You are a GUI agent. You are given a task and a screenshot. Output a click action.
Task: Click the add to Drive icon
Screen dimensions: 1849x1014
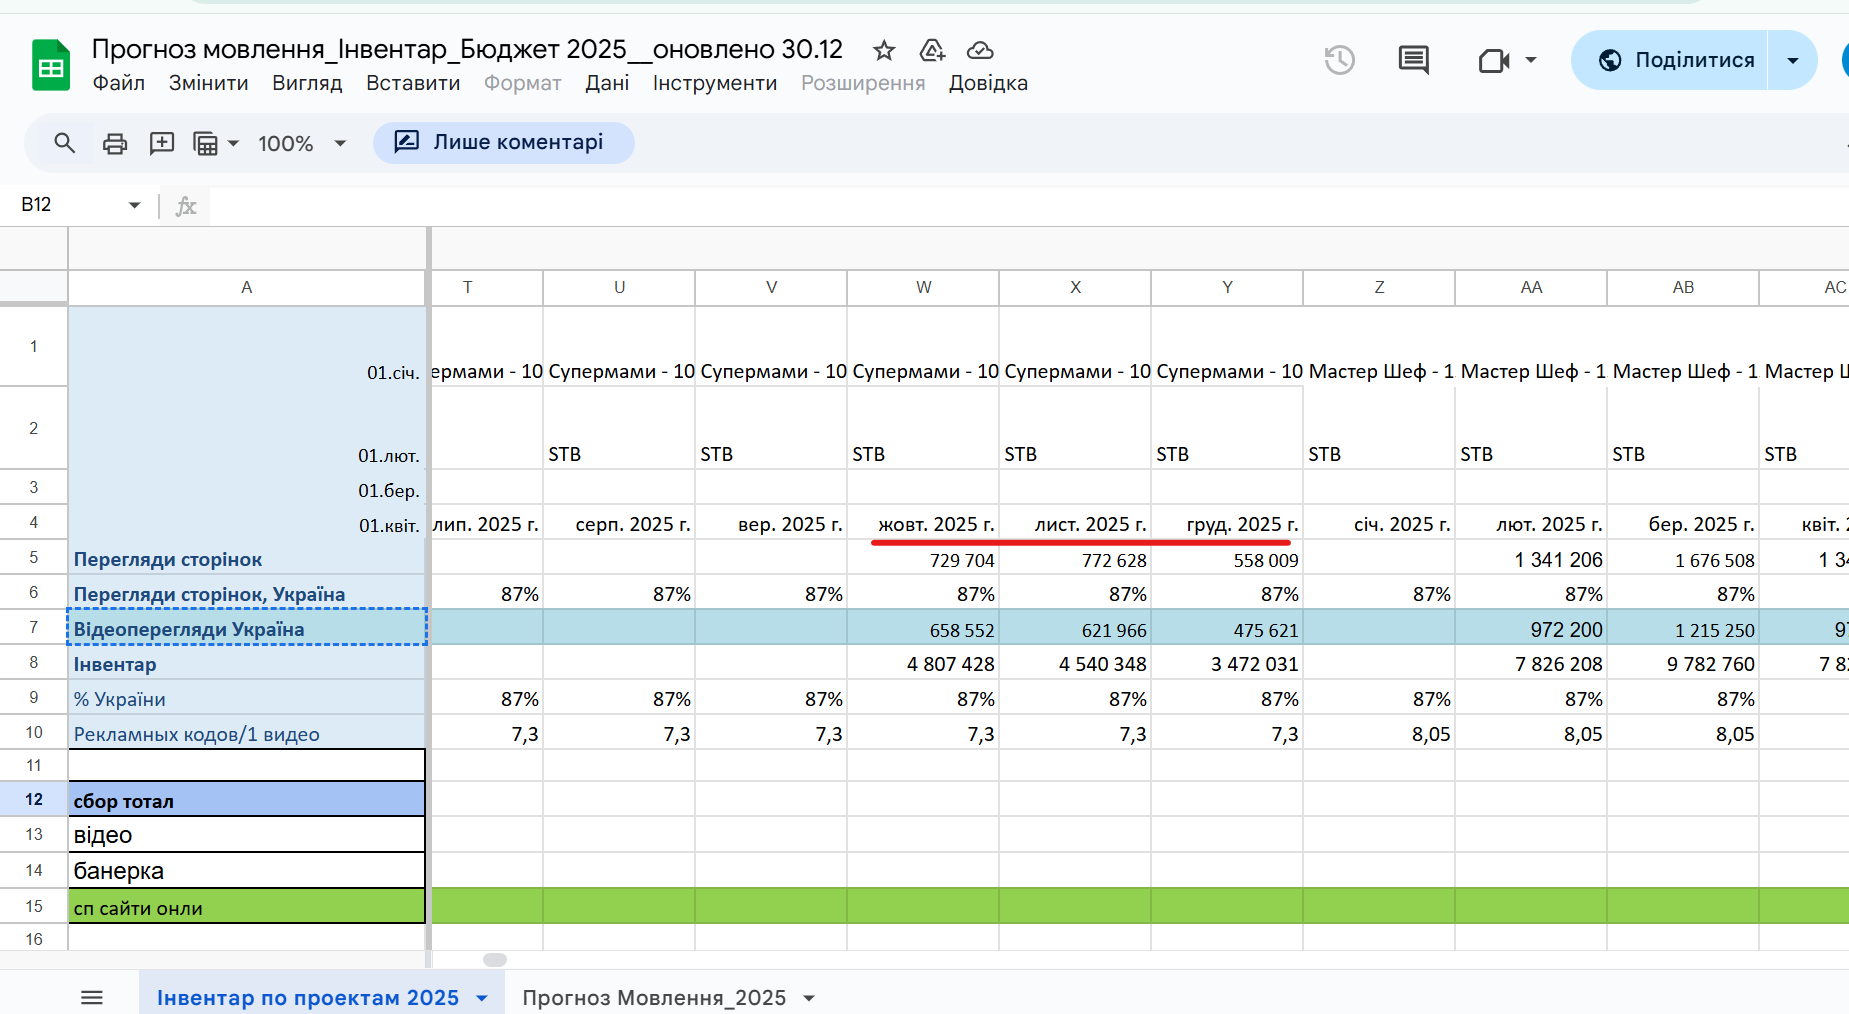[x=932, y=50]
